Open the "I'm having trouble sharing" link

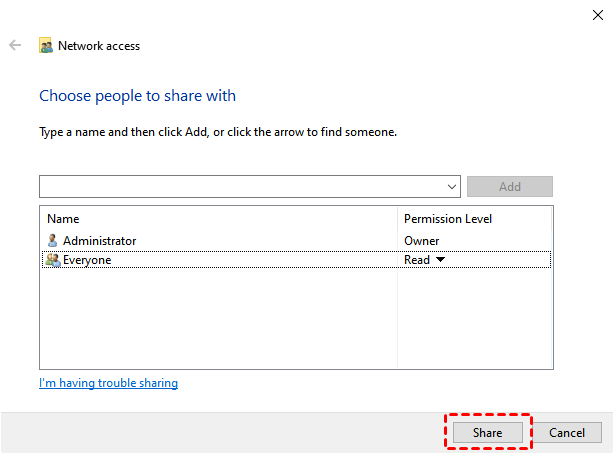tap(108, 383)
